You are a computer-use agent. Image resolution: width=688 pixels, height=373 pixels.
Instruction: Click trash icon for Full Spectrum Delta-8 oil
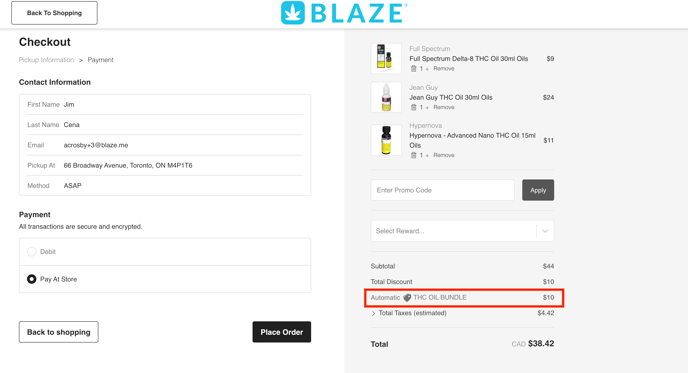coord(413,68)
